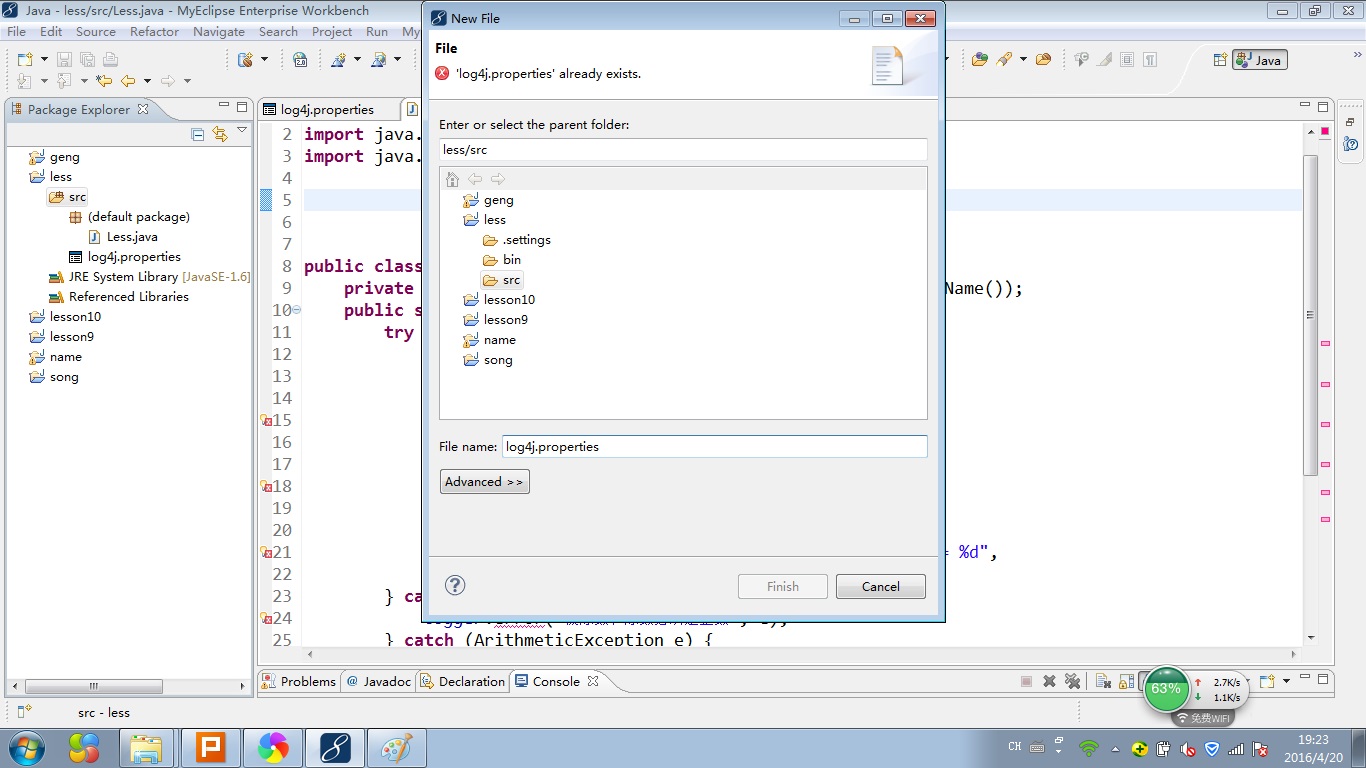Click the File name input field
1366x768 pixels.
coord(715,446)
